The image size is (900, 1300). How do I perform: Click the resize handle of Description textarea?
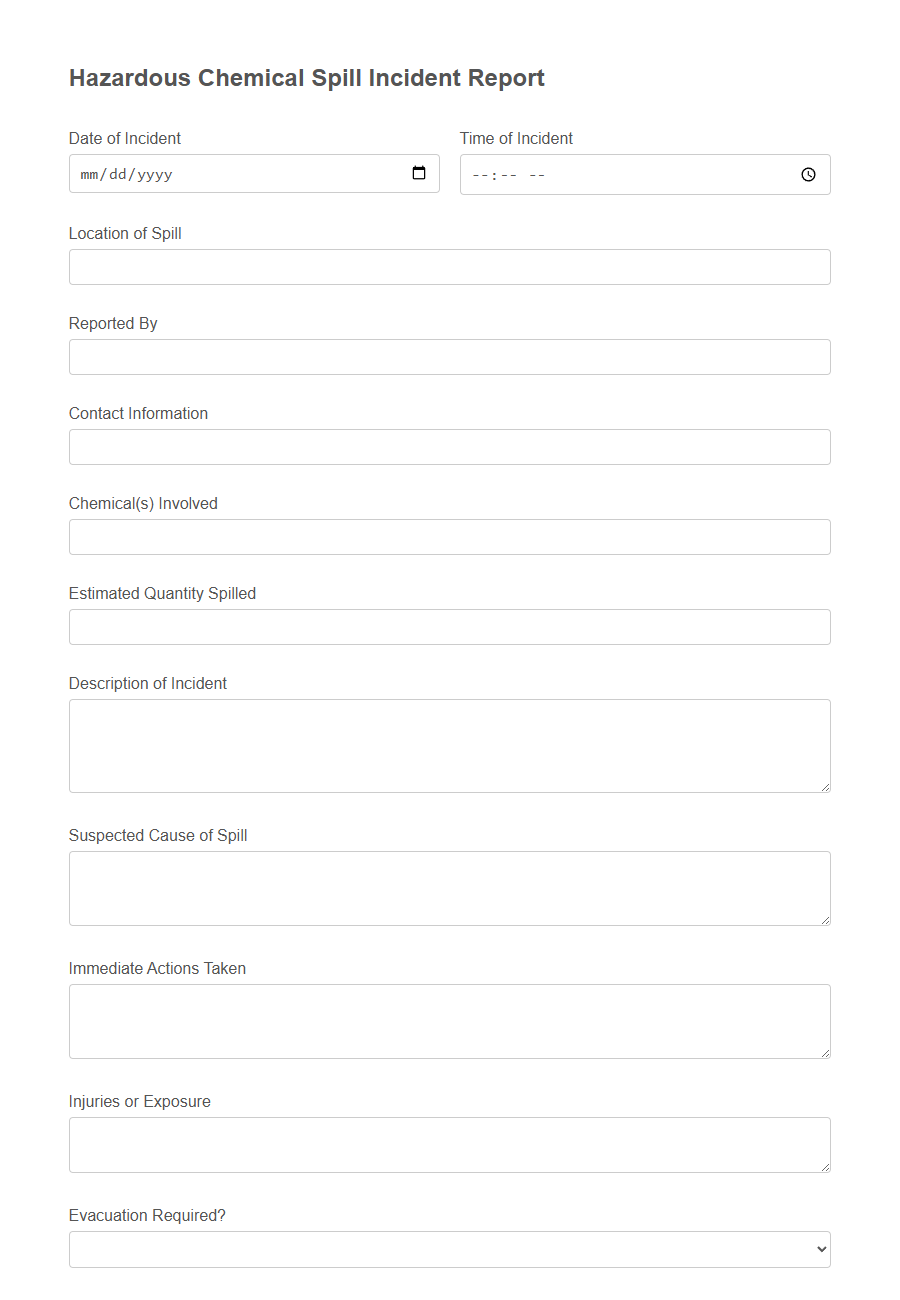click(826, 789)
